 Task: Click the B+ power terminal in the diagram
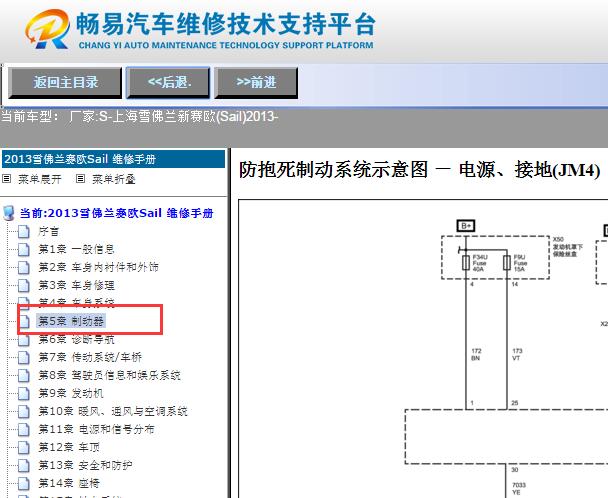pyautogui.click(x=466, y=226)
